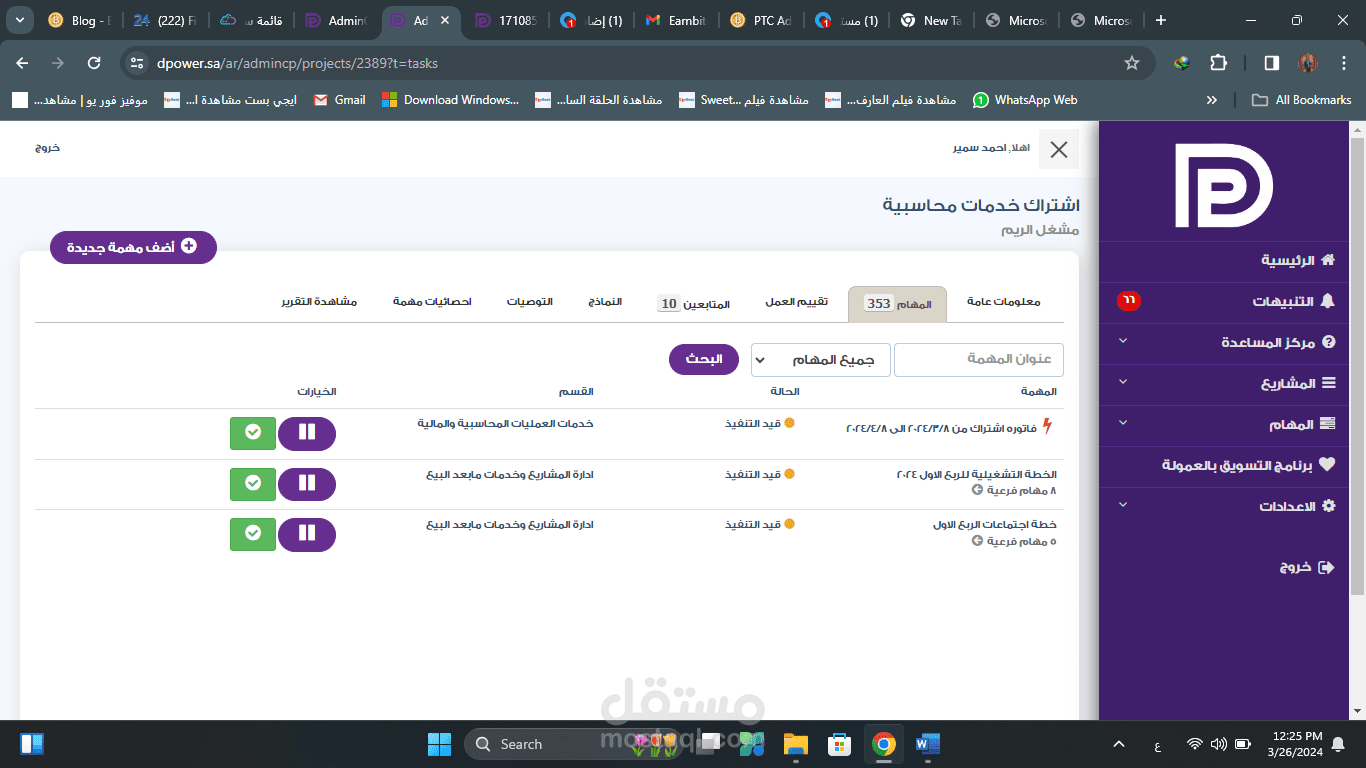This screenshot has height=768, width=1366.
Task: Open برنامج التسويق بالعمولة in sidebar
Action: (x=1248, y=465)
